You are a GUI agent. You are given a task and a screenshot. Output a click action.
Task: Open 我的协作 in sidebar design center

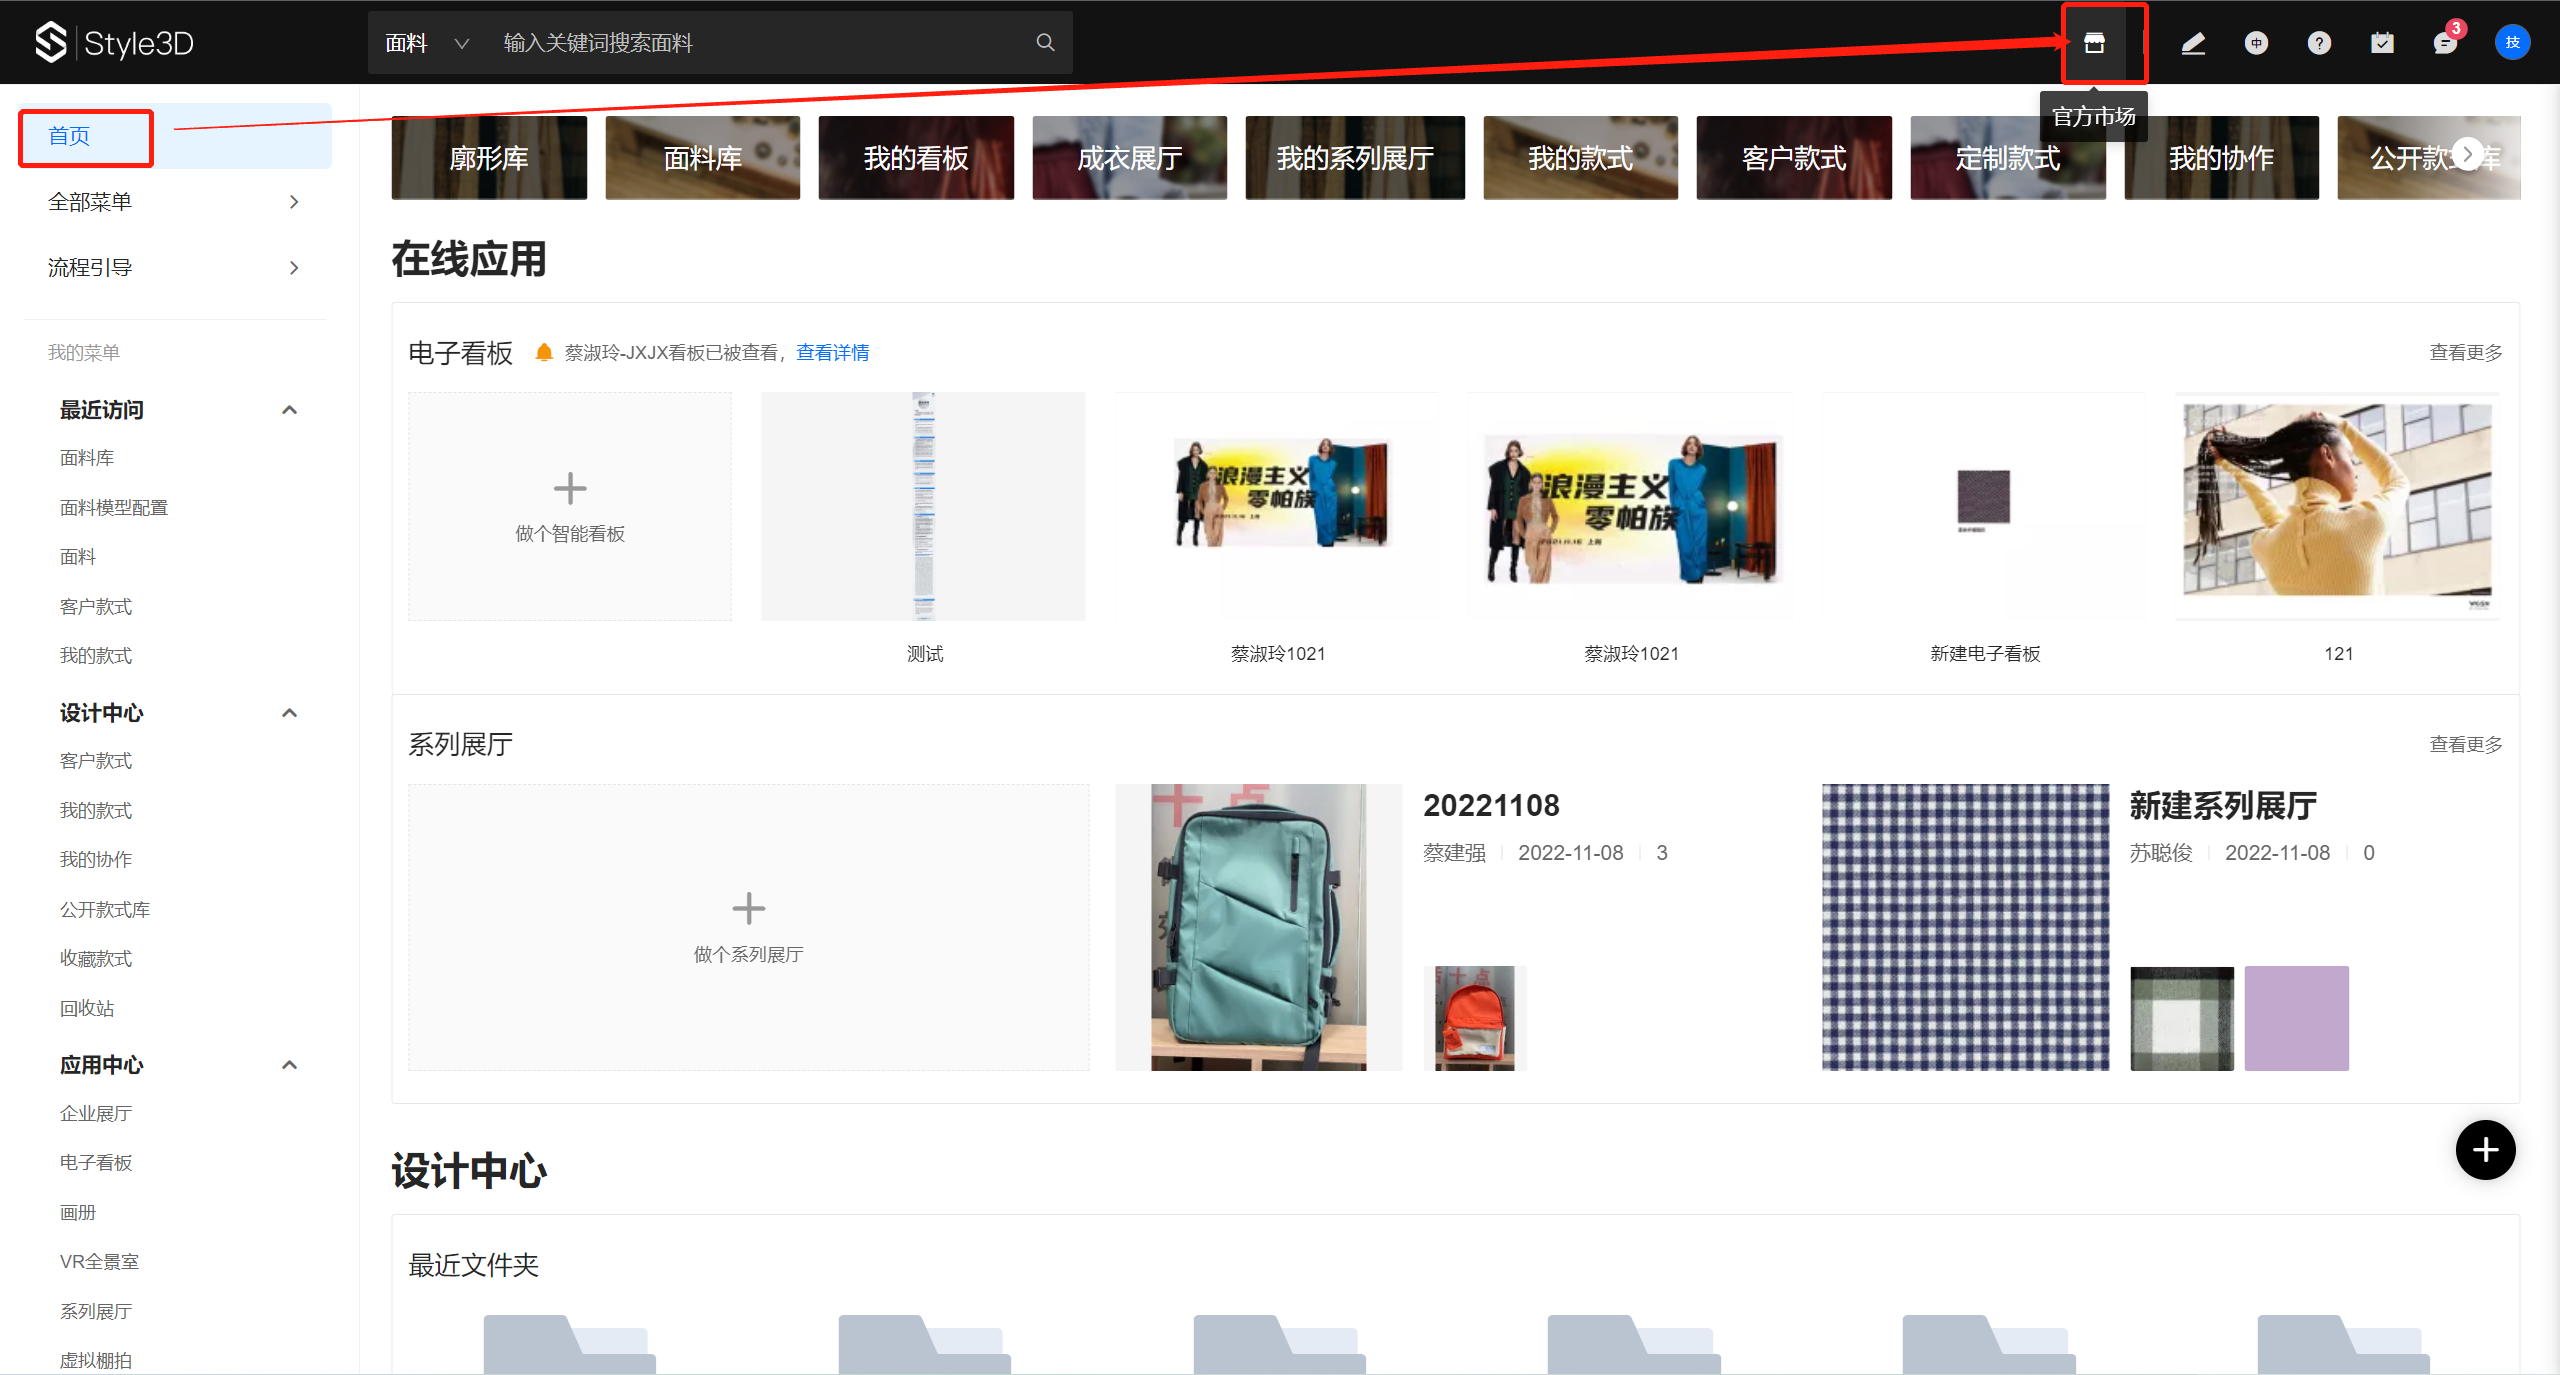pos(96,860)
